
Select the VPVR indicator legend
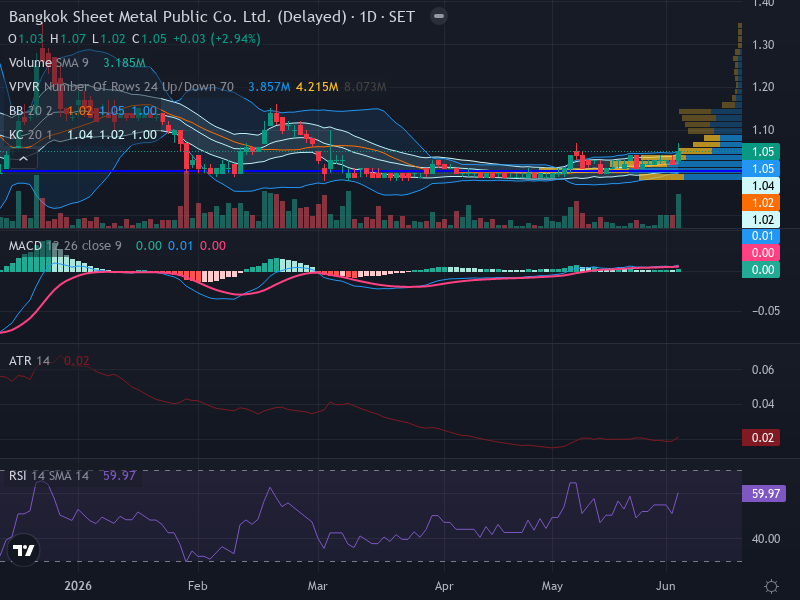[x=121, y=87]
